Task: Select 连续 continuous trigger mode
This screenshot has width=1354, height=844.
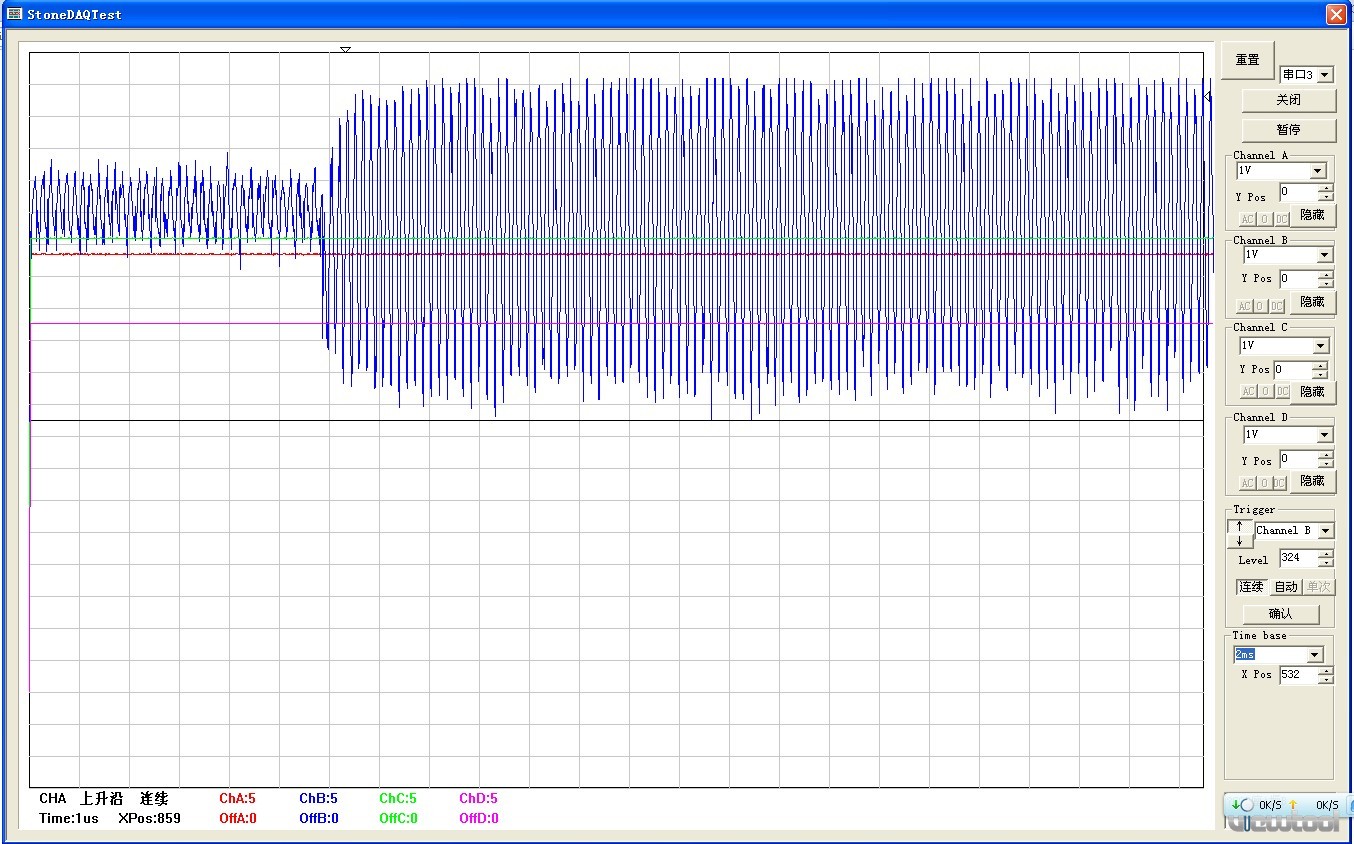Action: pyautogui.click(x=1252, y=587)
